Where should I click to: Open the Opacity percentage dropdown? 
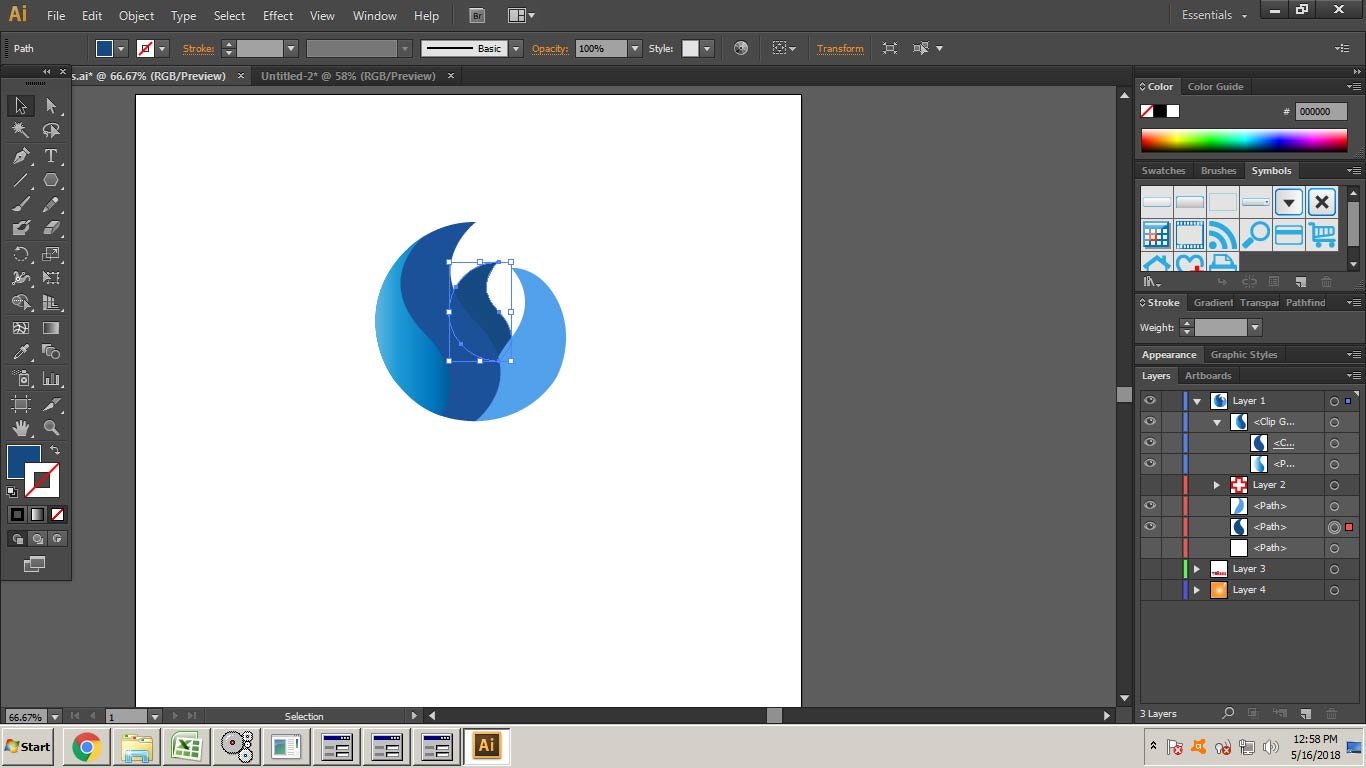click(x=634, y=48)
